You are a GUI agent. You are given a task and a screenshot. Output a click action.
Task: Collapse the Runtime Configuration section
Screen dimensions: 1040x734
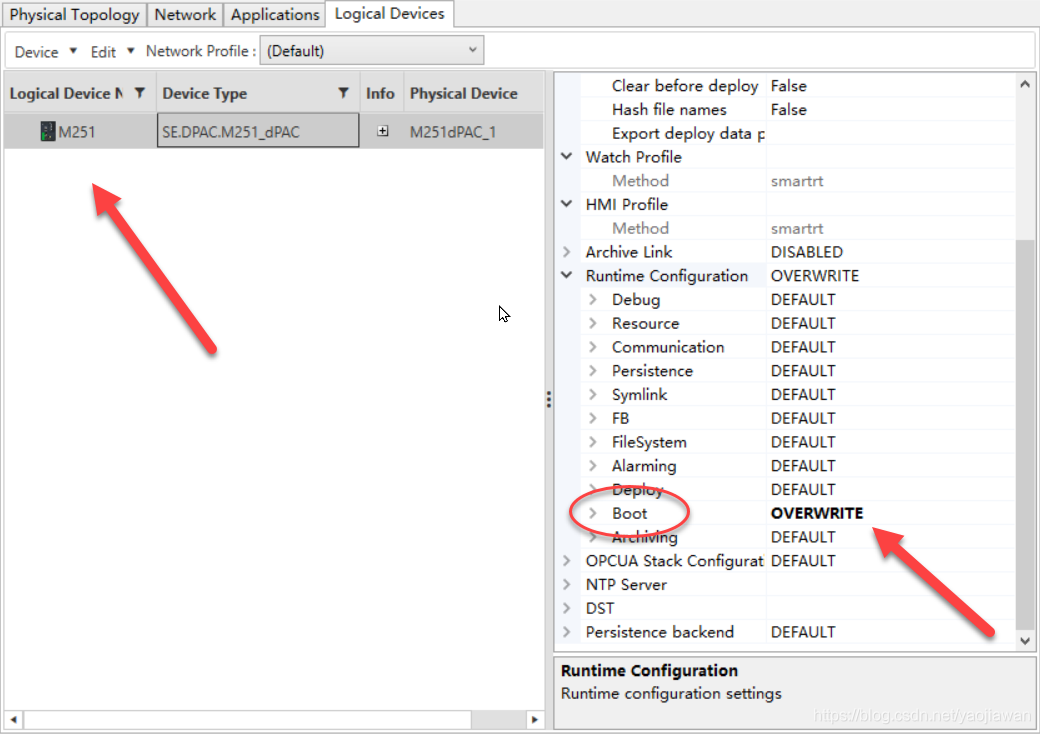pyautogui.click(x=567, y=276)
